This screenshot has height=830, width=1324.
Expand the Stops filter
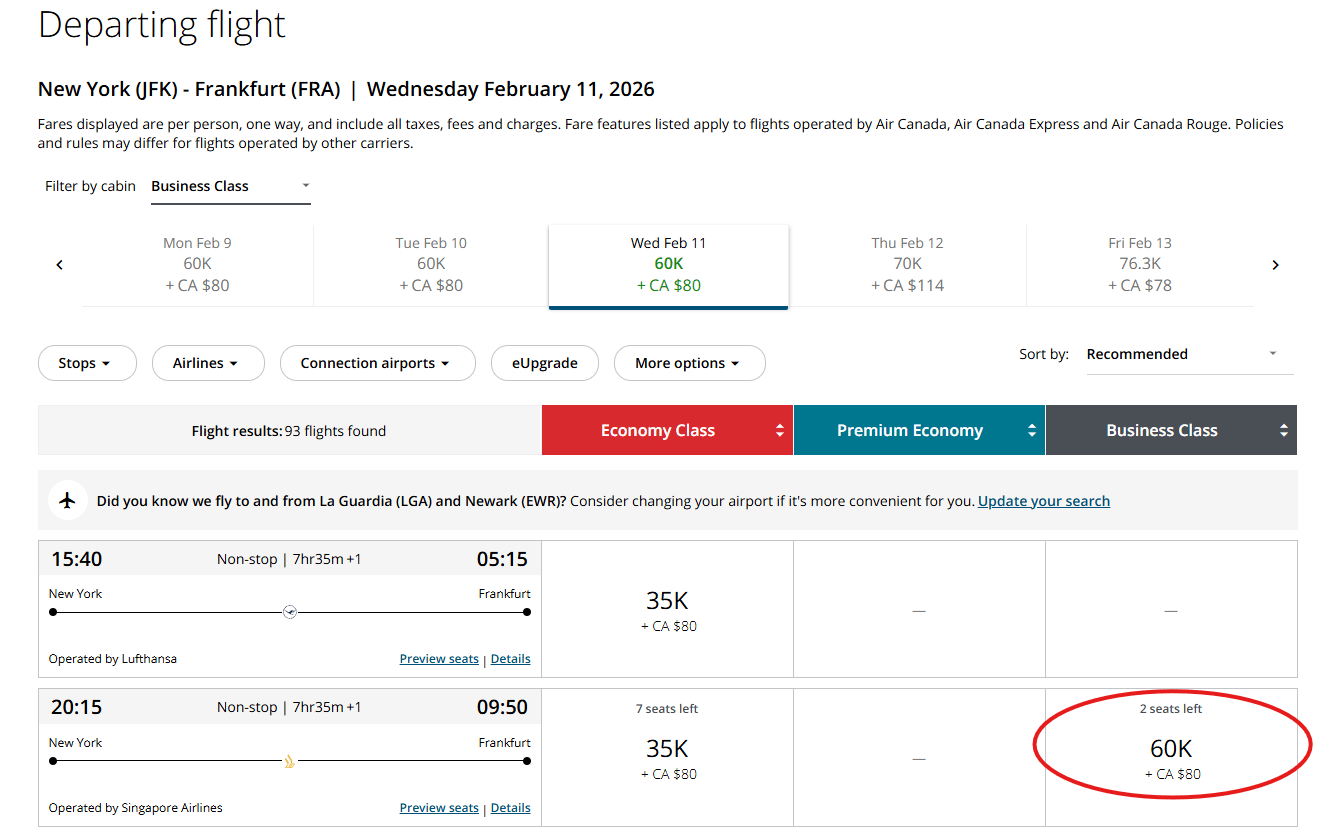(86, 363)
